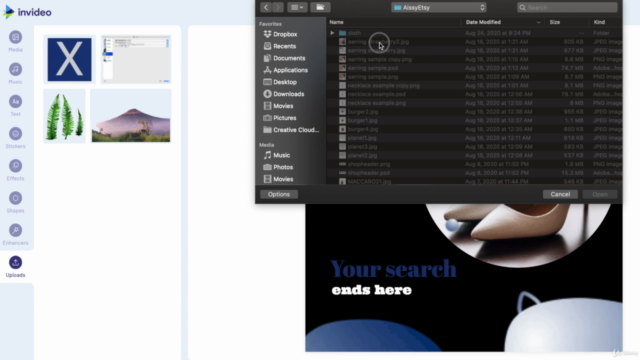
Task: Select the Uploads panel in InVideo sidebar
Action: pos(16,267)
